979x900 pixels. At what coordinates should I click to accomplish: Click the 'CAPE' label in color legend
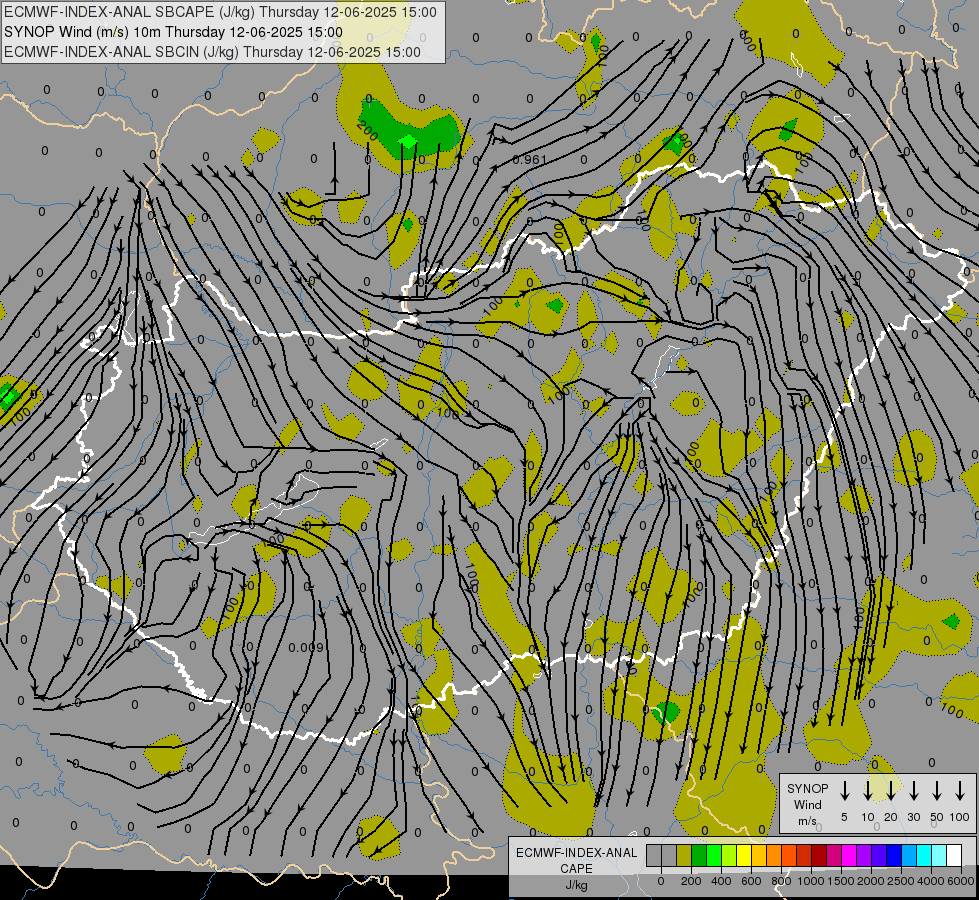click(x=576, y=869)
